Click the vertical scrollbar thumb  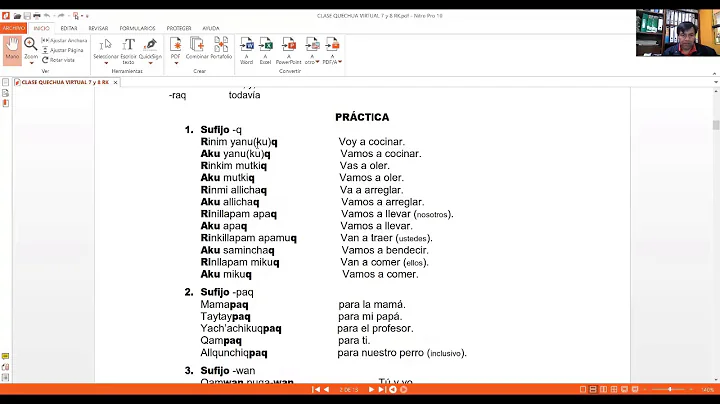(715, 125)
